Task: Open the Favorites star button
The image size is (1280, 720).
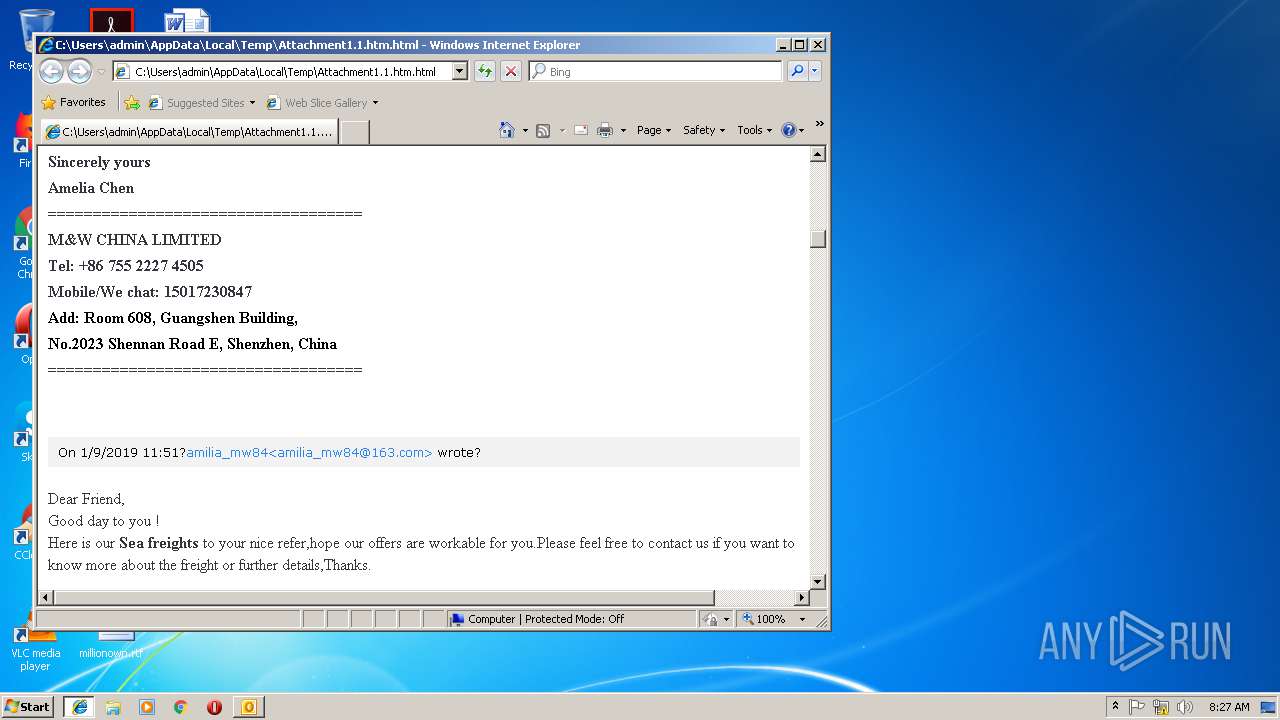Action: pyautogui.click(x=48, y=102)
